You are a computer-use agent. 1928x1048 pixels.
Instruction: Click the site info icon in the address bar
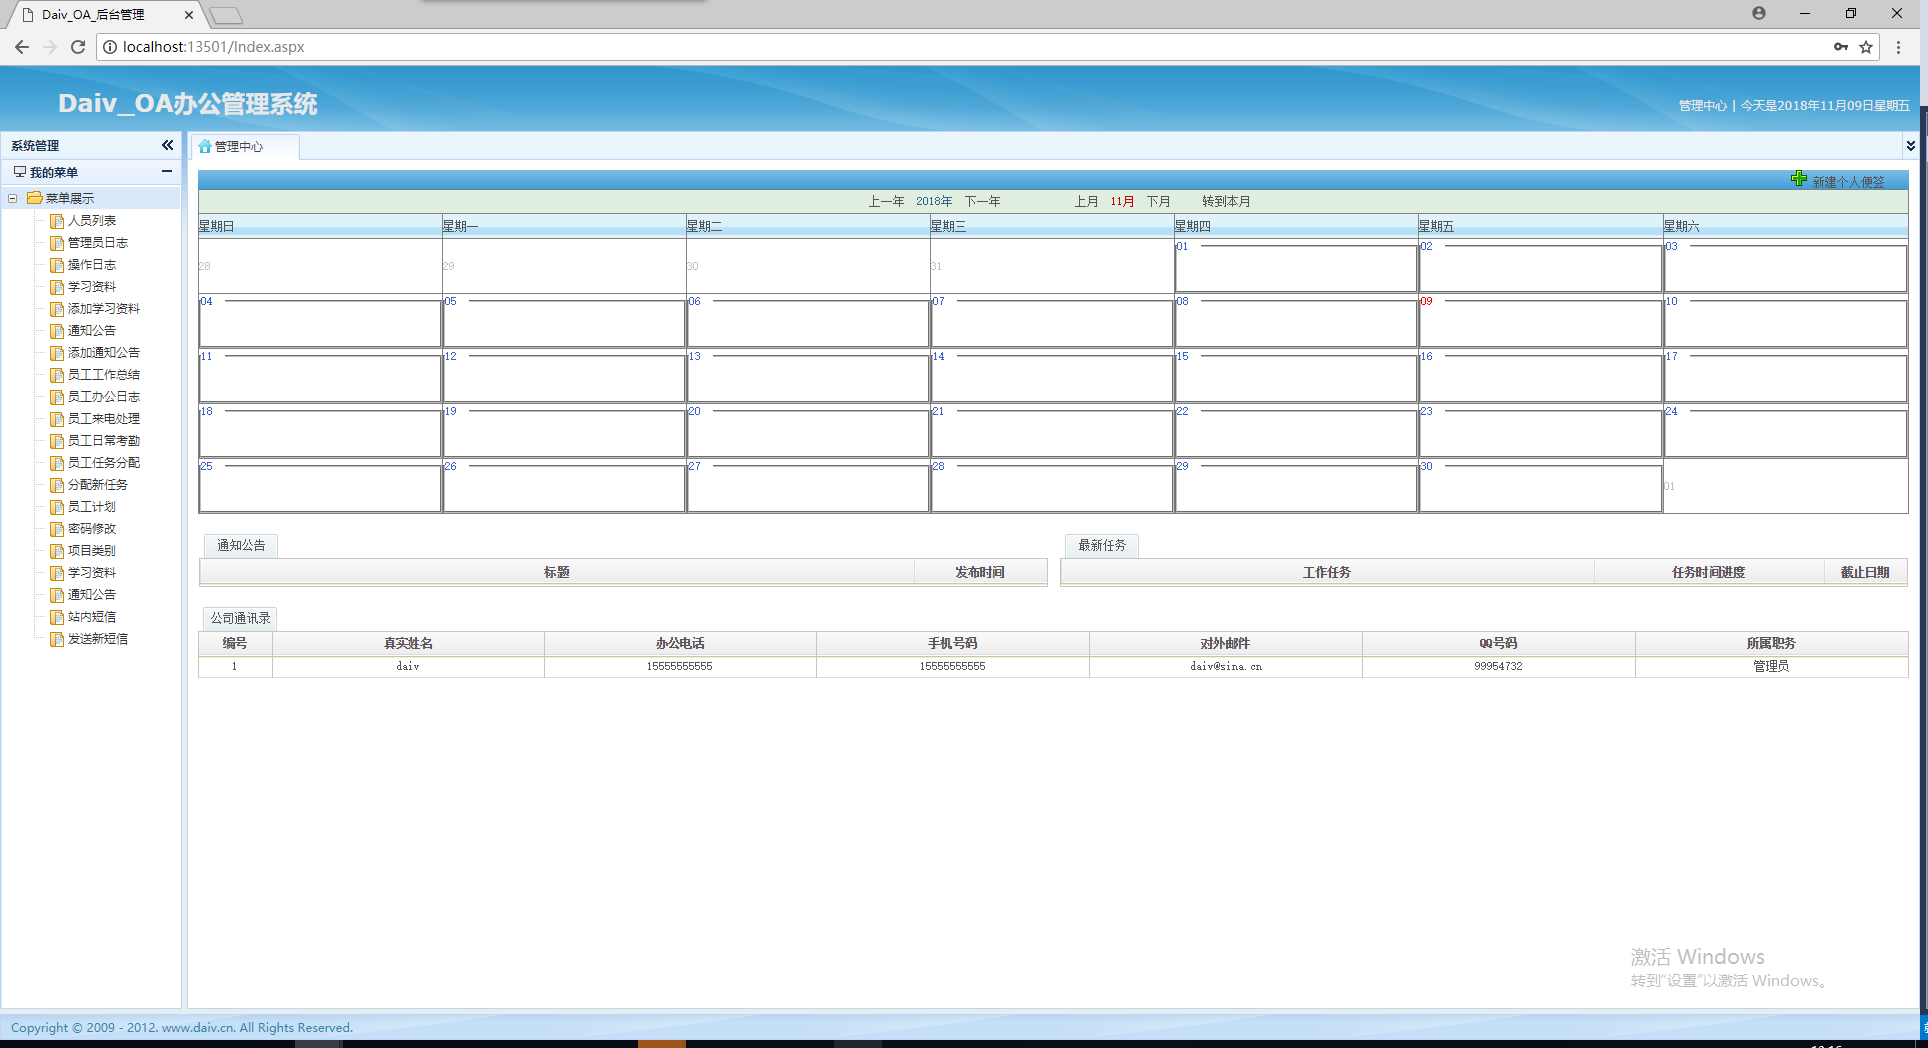tap(110, 47)
